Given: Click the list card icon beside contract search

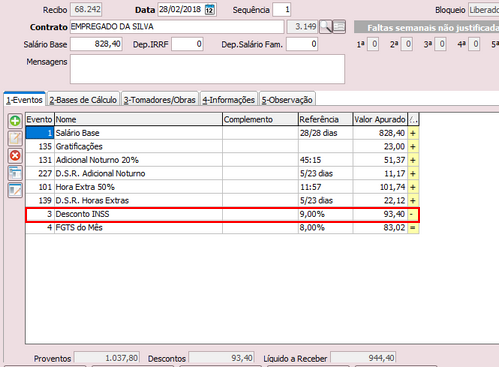Looking at the screenshot, I should (x=339, y=27).
